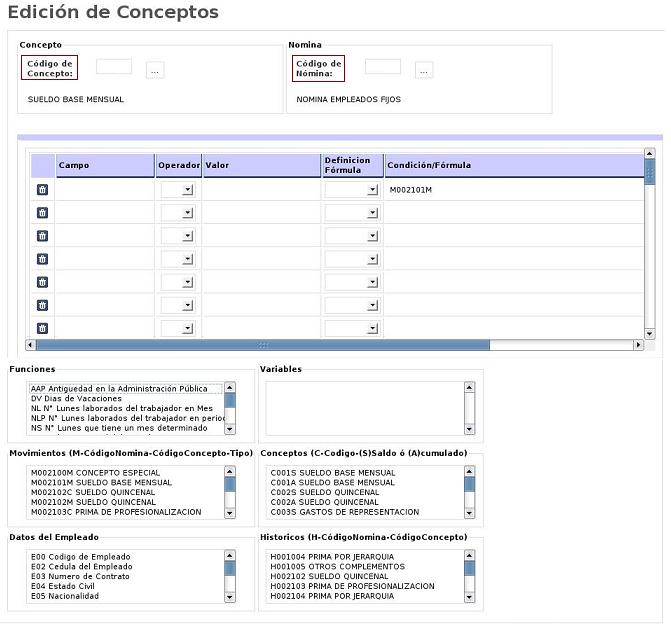Open the Código de Concepto lookup button

click(155, 70)
